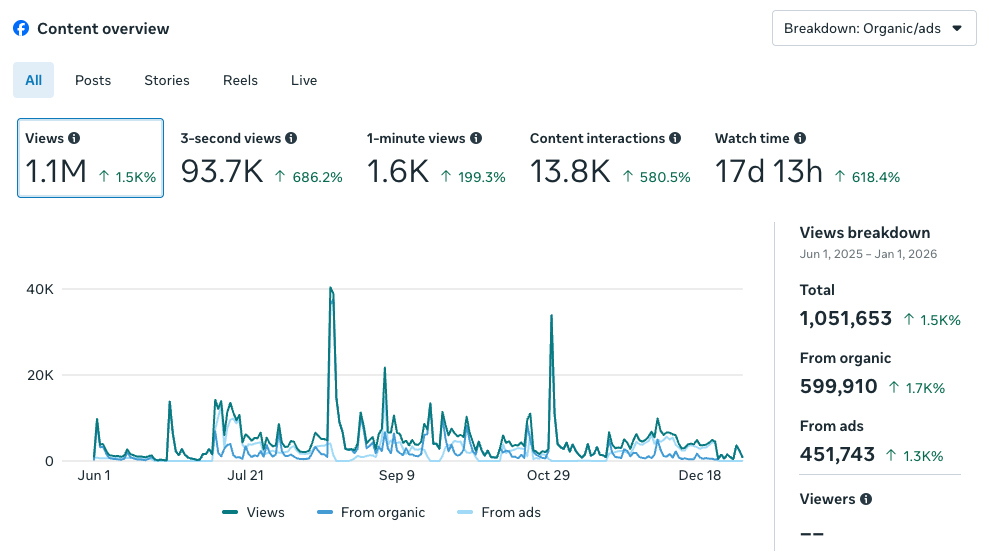Click info icon next to Views
985x556 pixels.
pos(74,139)
